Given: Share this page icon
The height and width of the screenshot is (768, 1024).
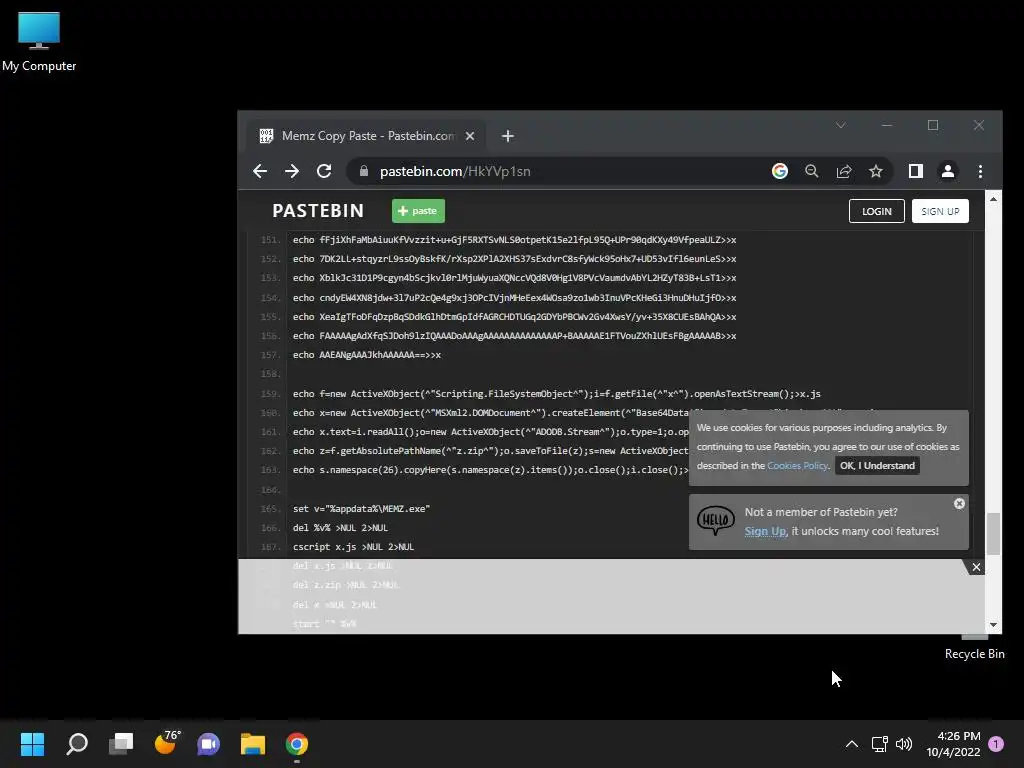Looking at the screenshot, I should click(x=844, y=171).
